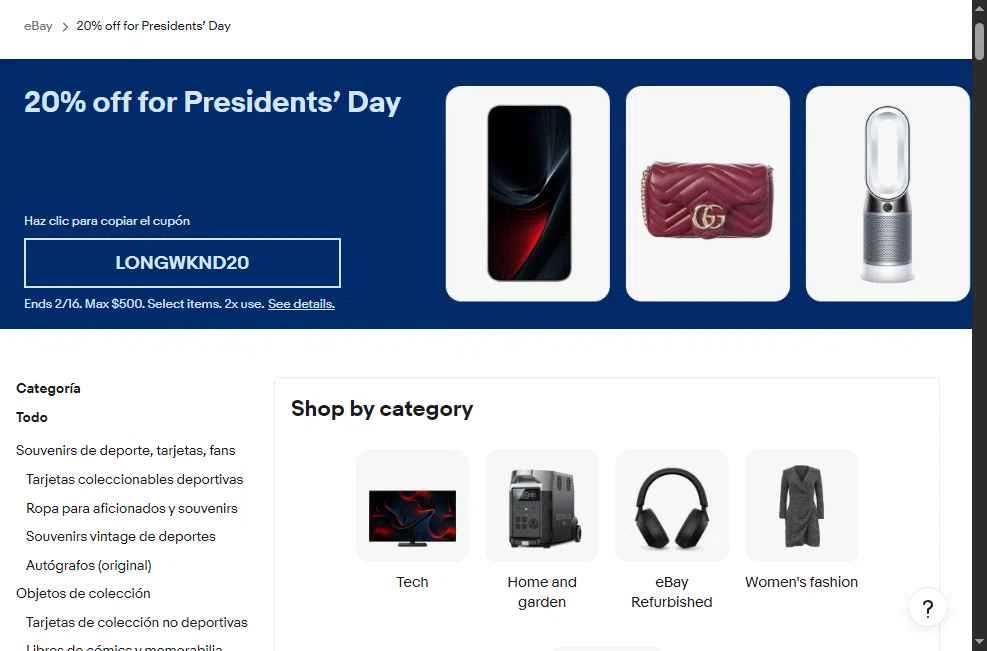Choose Ropa para aficionados y souvenirs
The height and width of the screenshot is (651, 987).
[132, 508]
